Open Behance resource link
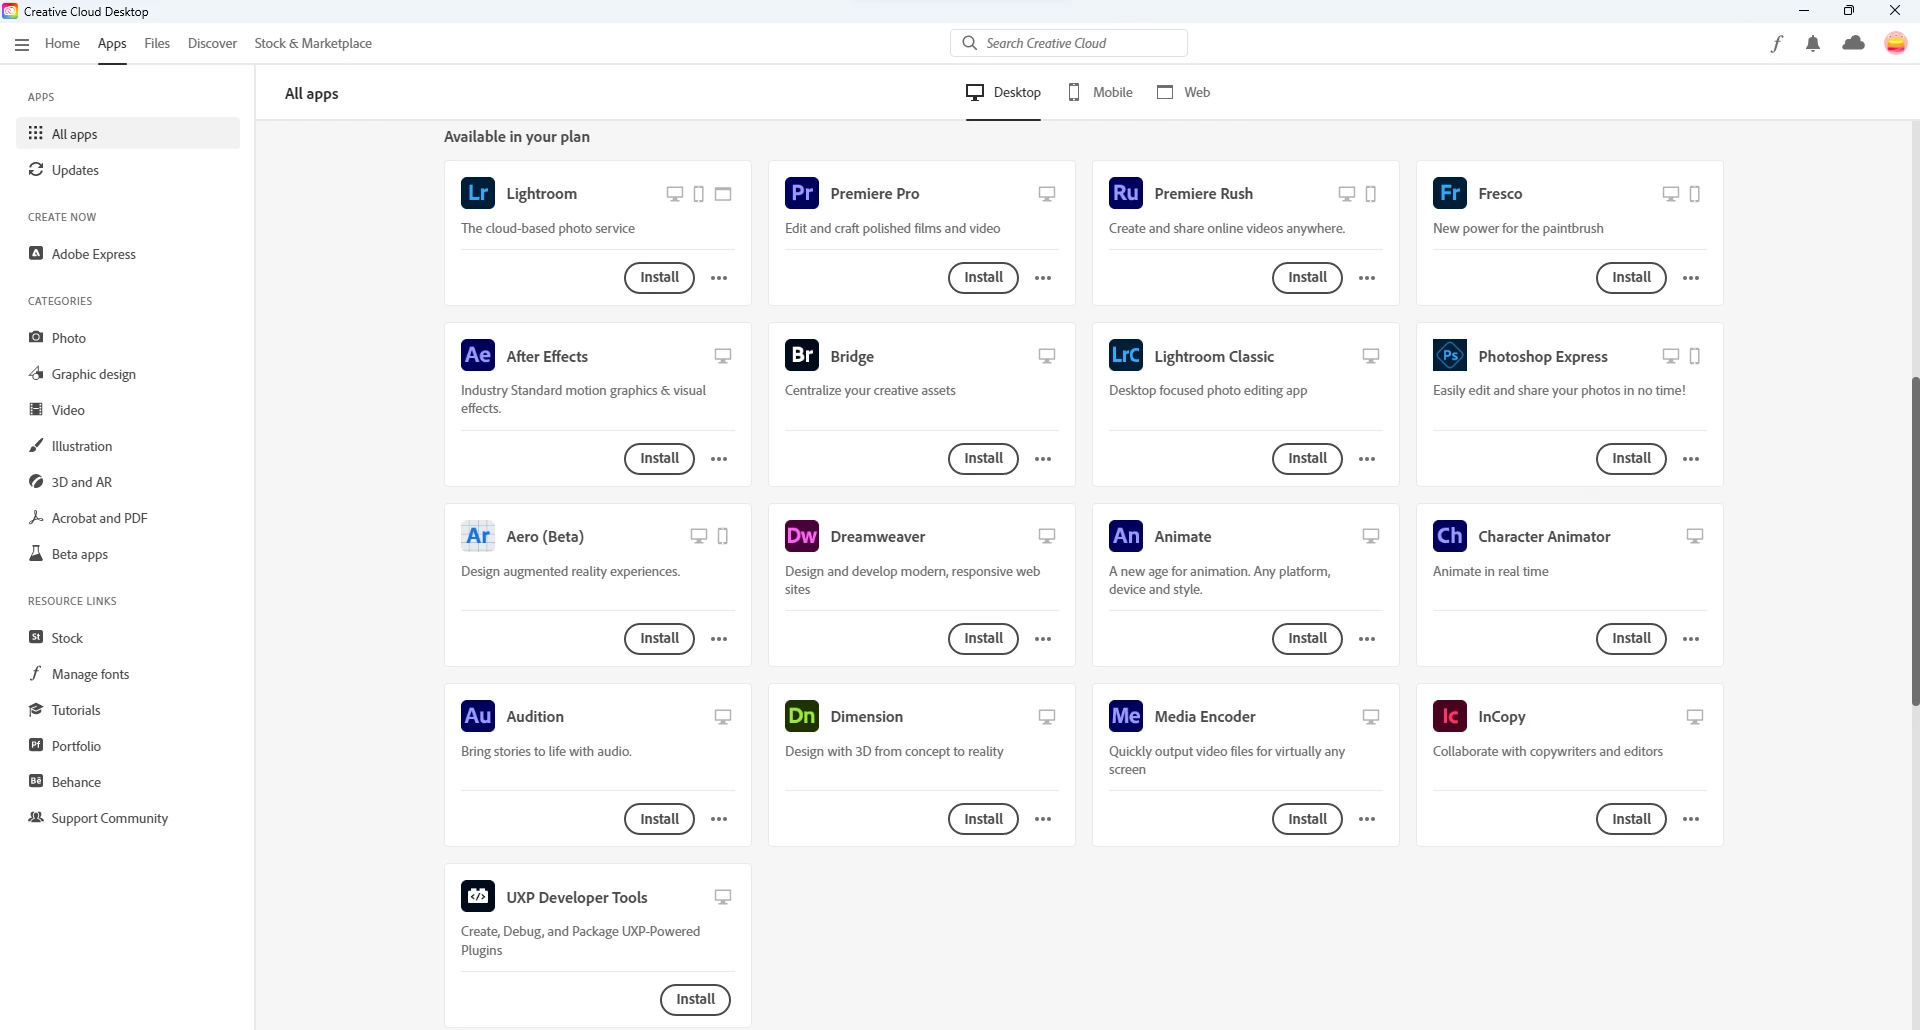Screen dimensions: 1920x1030 pos(128,782)
